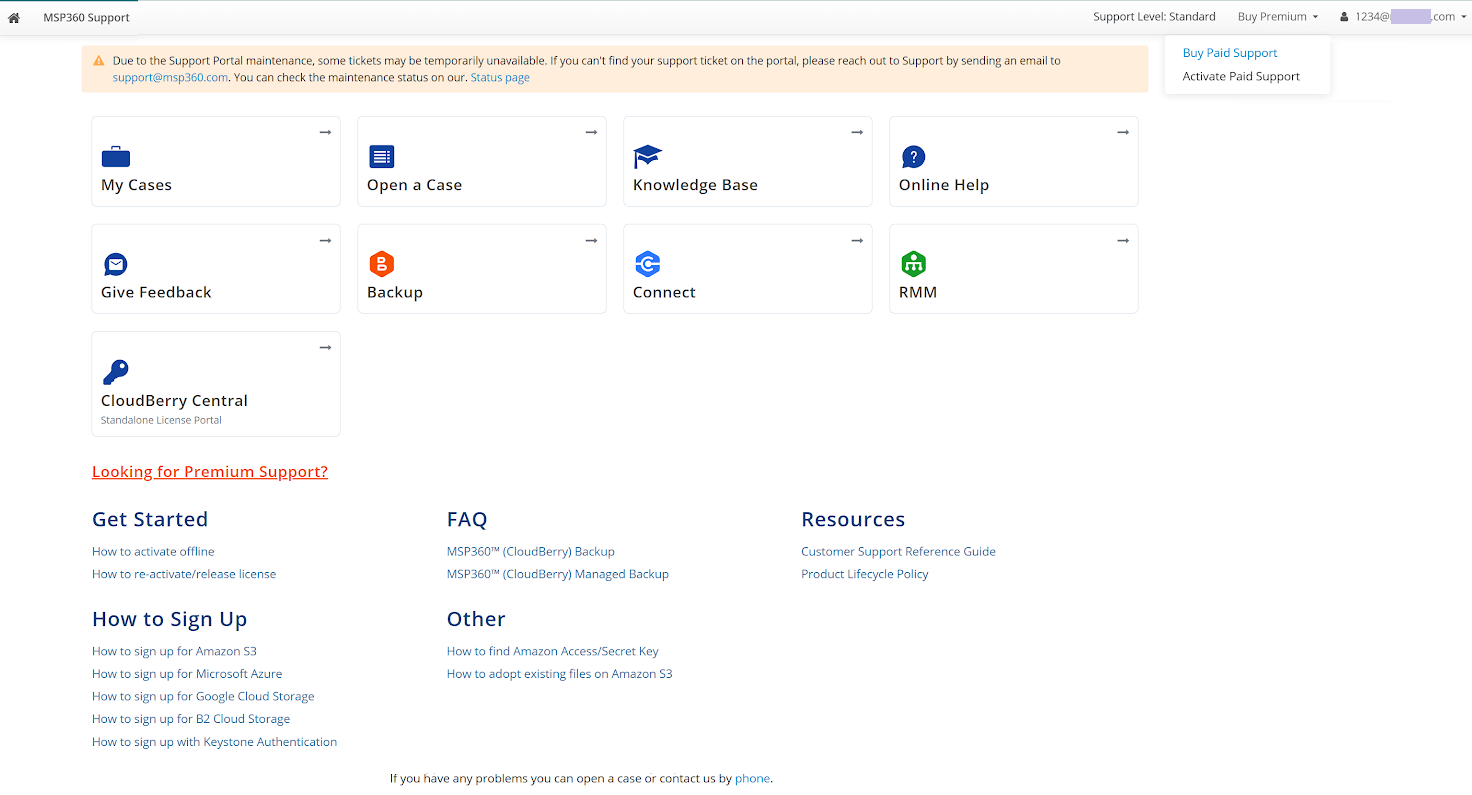Open the Connect card title
The height and width of the screenshot is (795, 1472).
coord(664,292)
